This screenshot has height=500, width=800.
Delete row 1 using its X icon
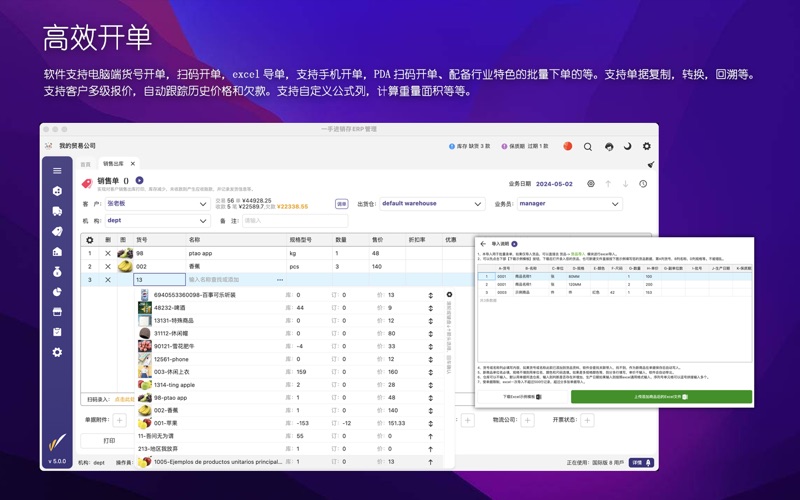click(x=108, y=254)
